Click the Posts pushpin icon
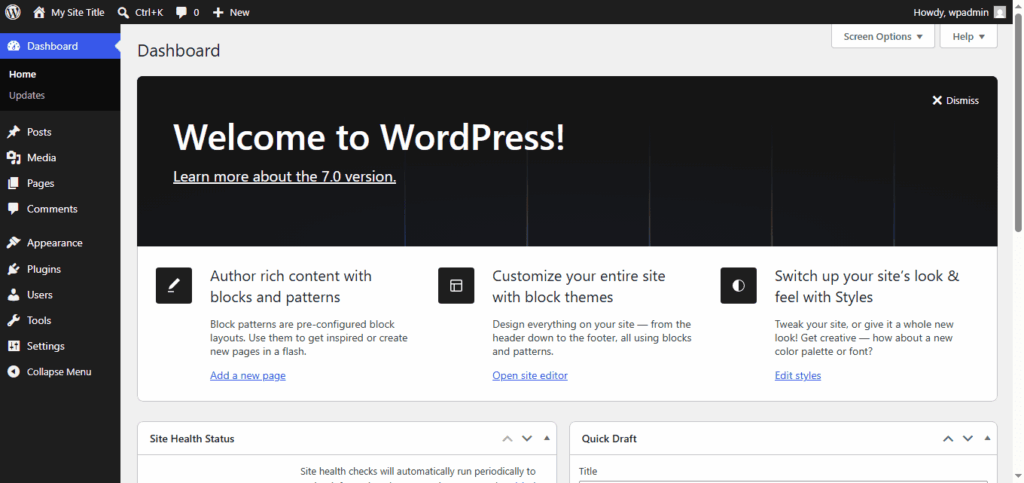The image size is (1024, 483). 14,132
